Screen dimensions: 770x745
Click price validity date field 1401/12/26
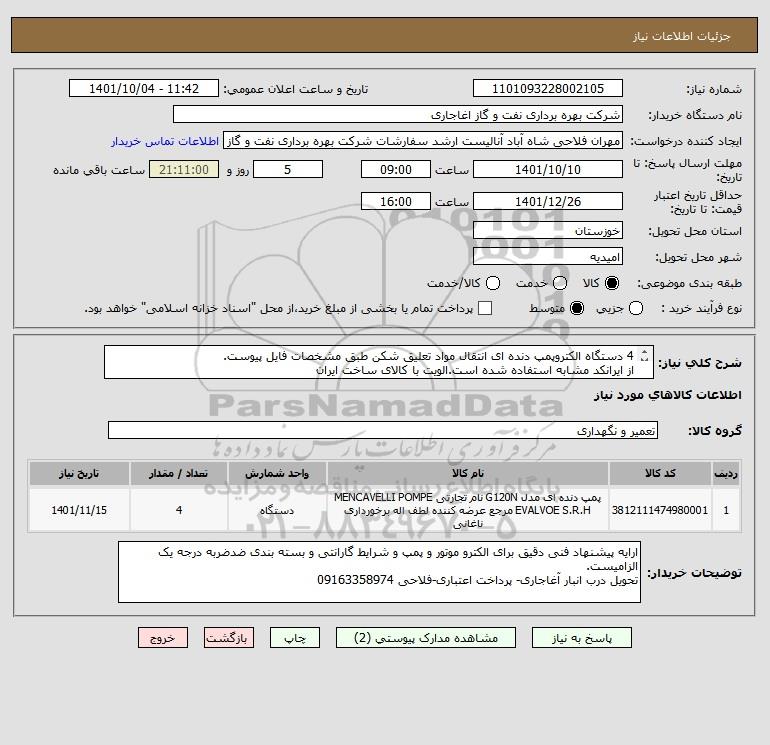tap(548, 202)
